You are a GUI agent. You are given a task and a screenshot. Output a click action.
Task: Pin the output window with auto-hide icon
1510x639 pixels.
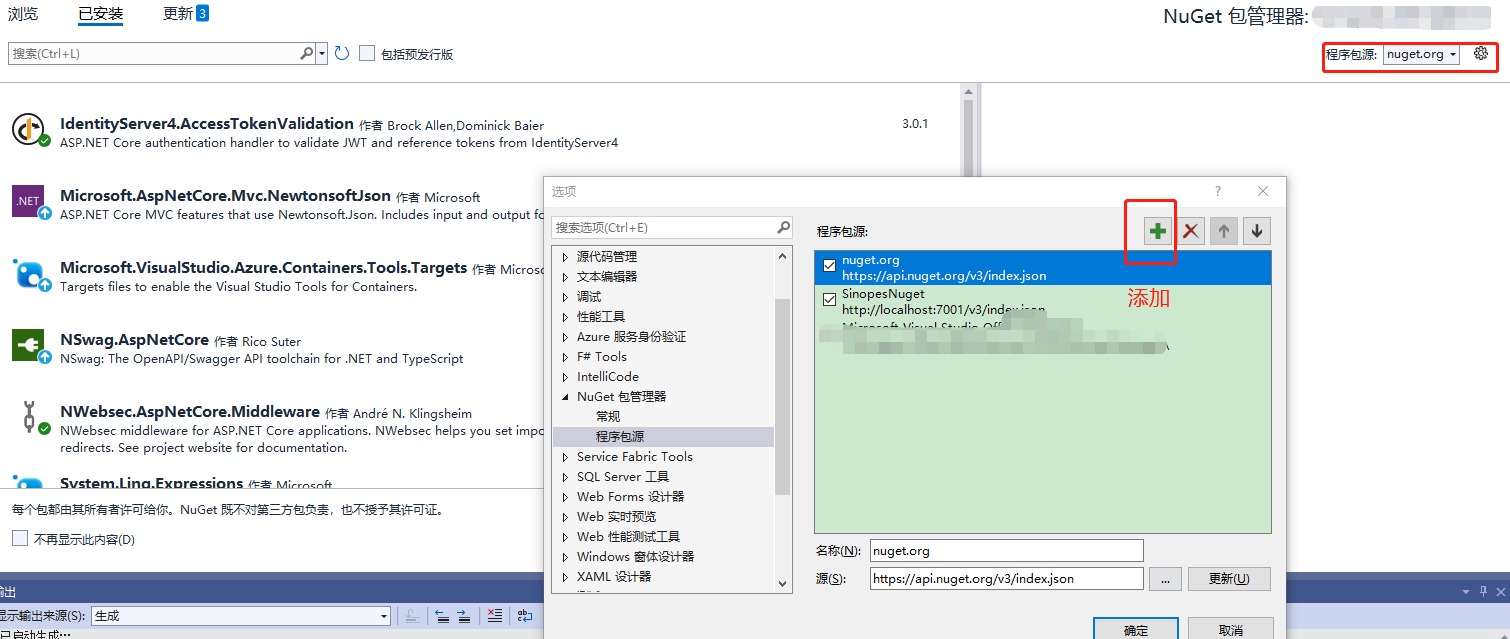pos(1483,592)
